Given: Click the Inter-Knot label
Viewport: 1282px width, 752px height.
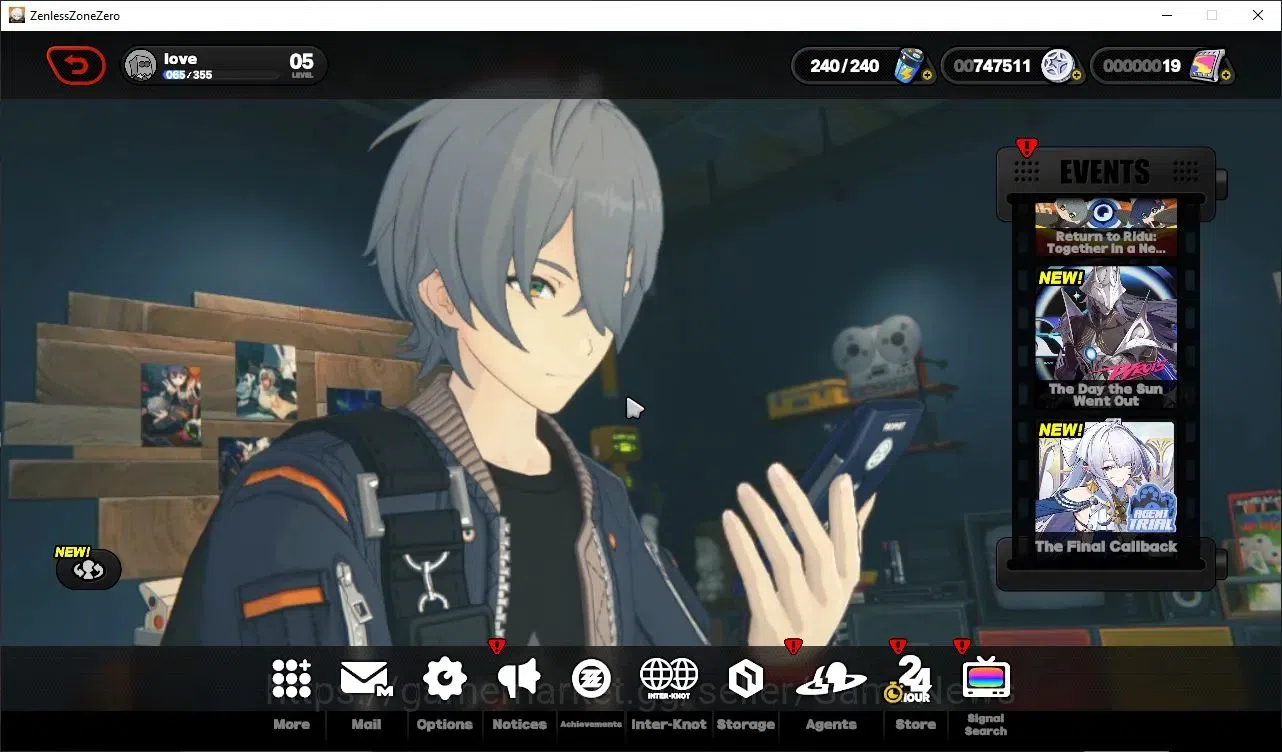Looking at the screenshot, I should coord(669,724).
